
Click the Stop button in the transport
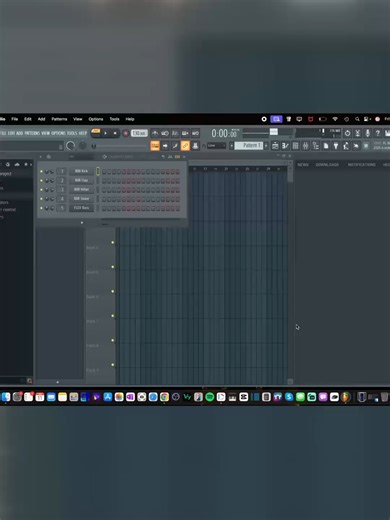[115, 133]
